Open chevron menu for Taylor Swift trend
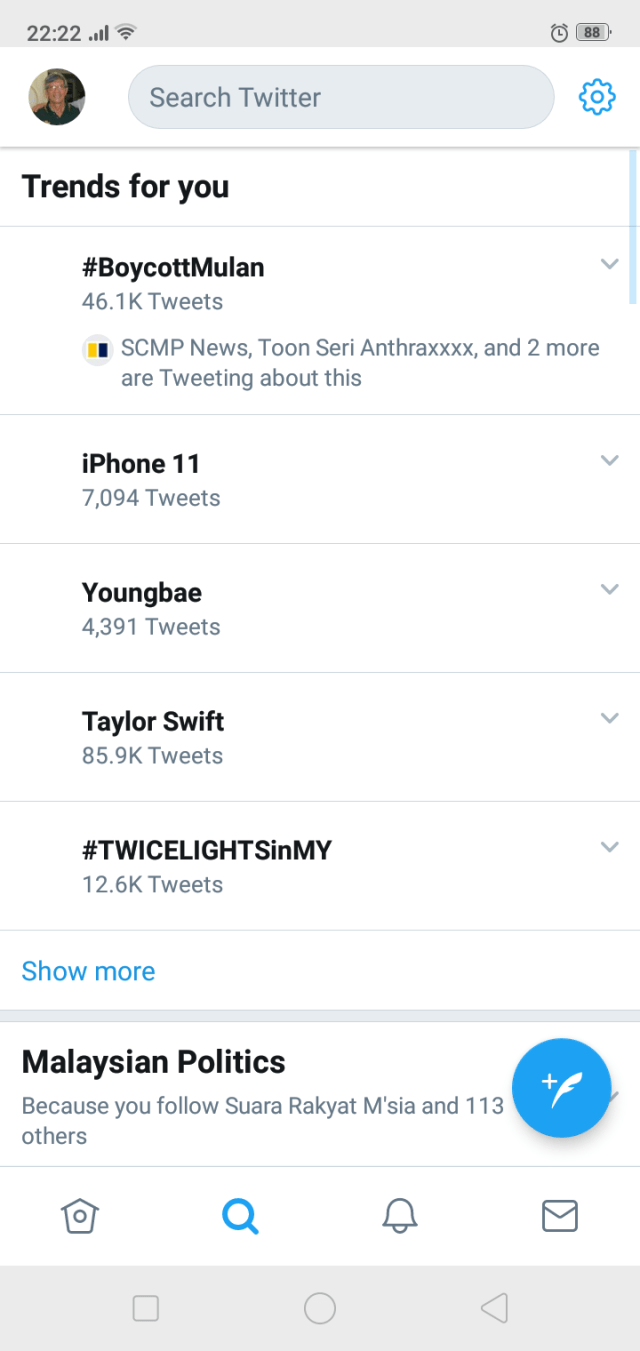This screenshot has width=640, height=1351. [x=610, y=718]
